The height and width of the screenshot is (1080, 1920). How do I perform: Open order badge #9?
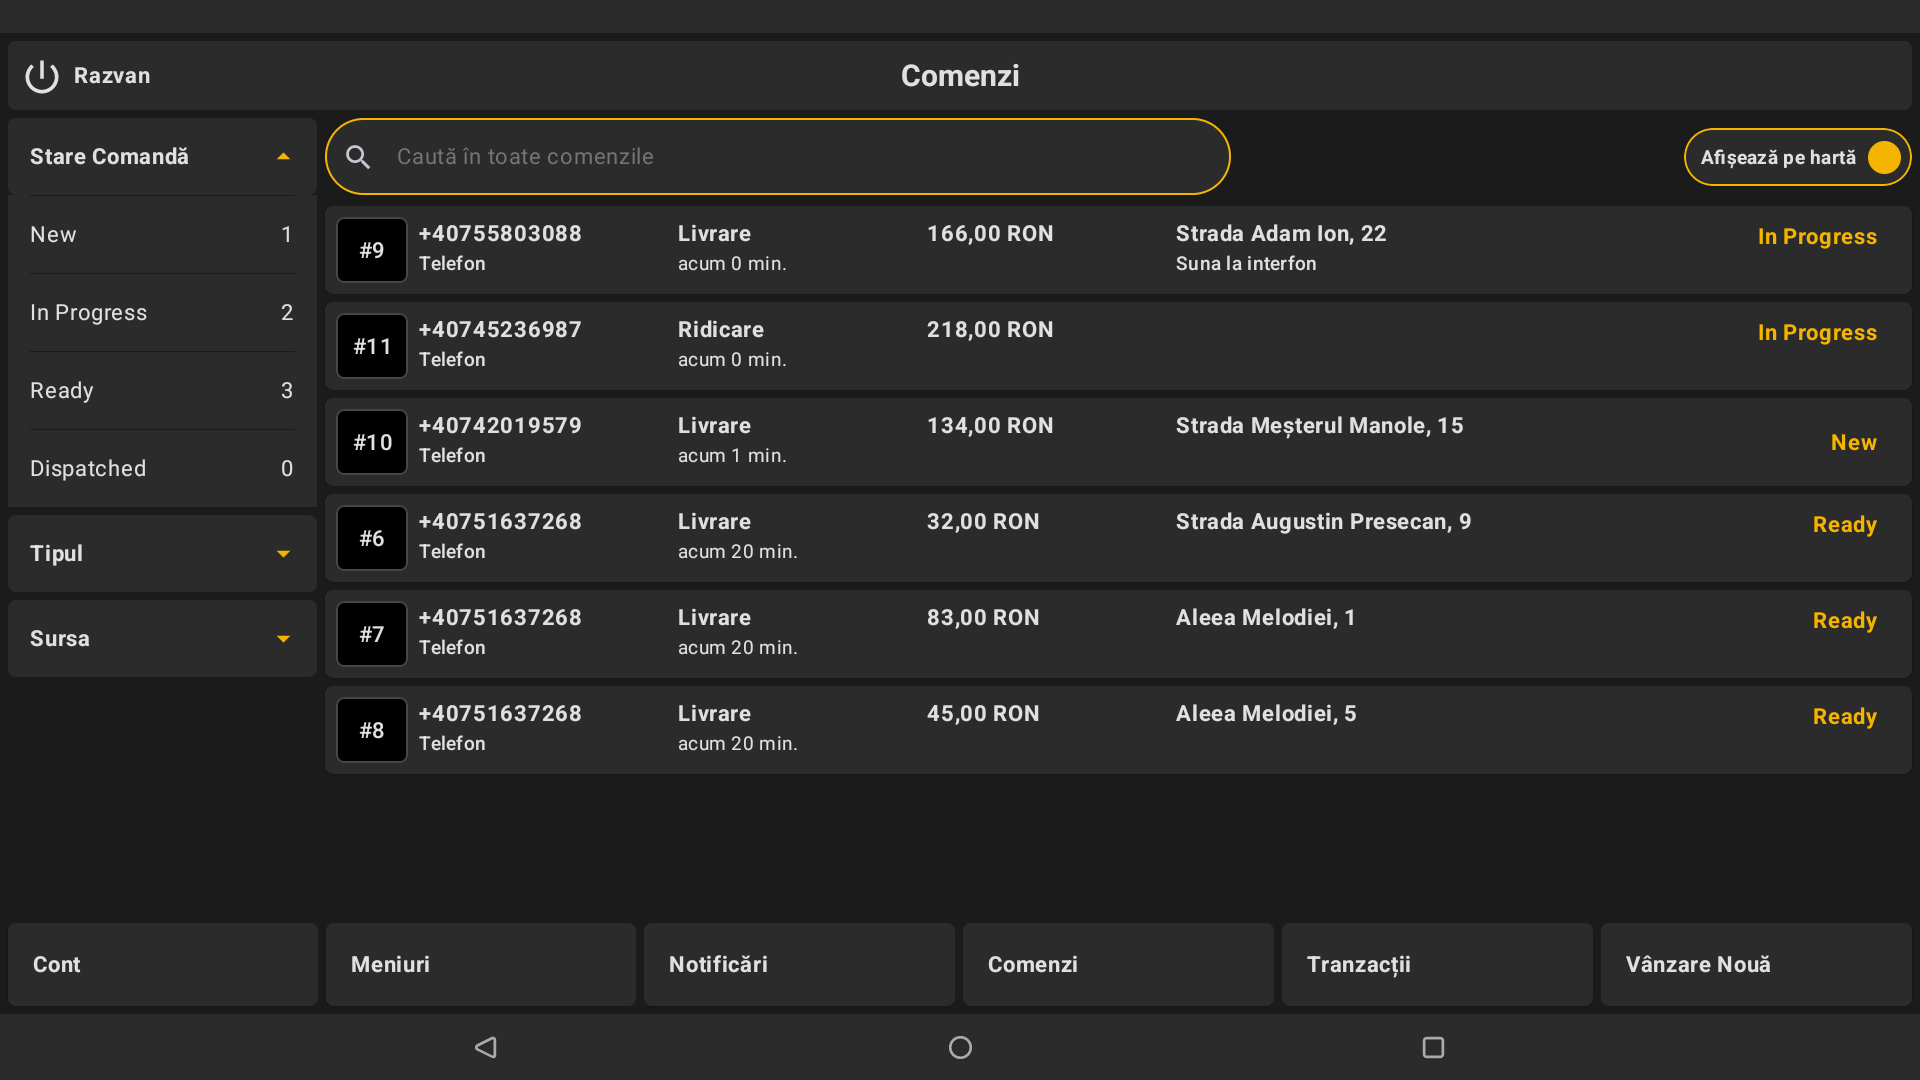pyautogui.click(x=372, y=250)
